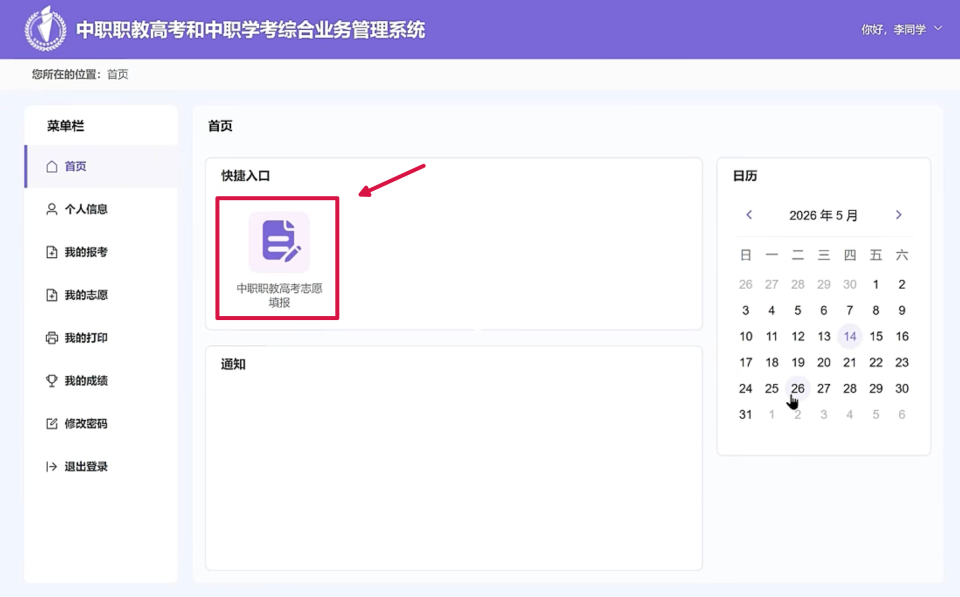
Task: Open 我的报考 from the sidebar
Action: [x=101, y=252]
